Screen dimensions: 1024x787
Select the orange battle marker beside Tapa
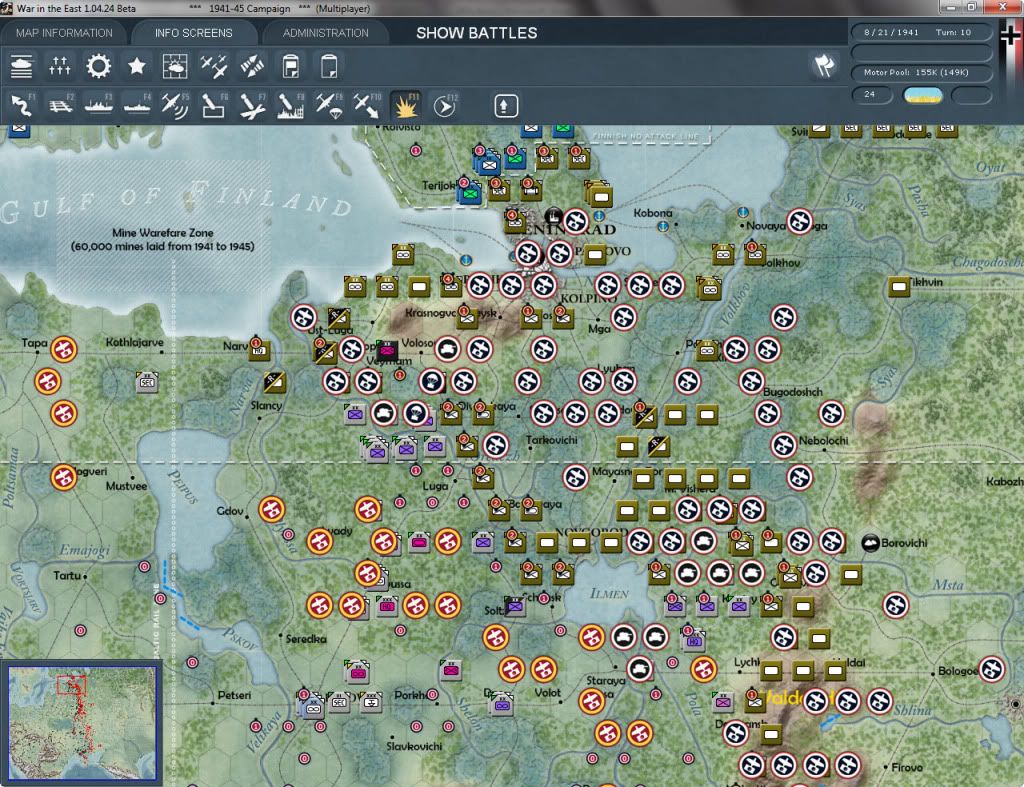tap(64, 349)
